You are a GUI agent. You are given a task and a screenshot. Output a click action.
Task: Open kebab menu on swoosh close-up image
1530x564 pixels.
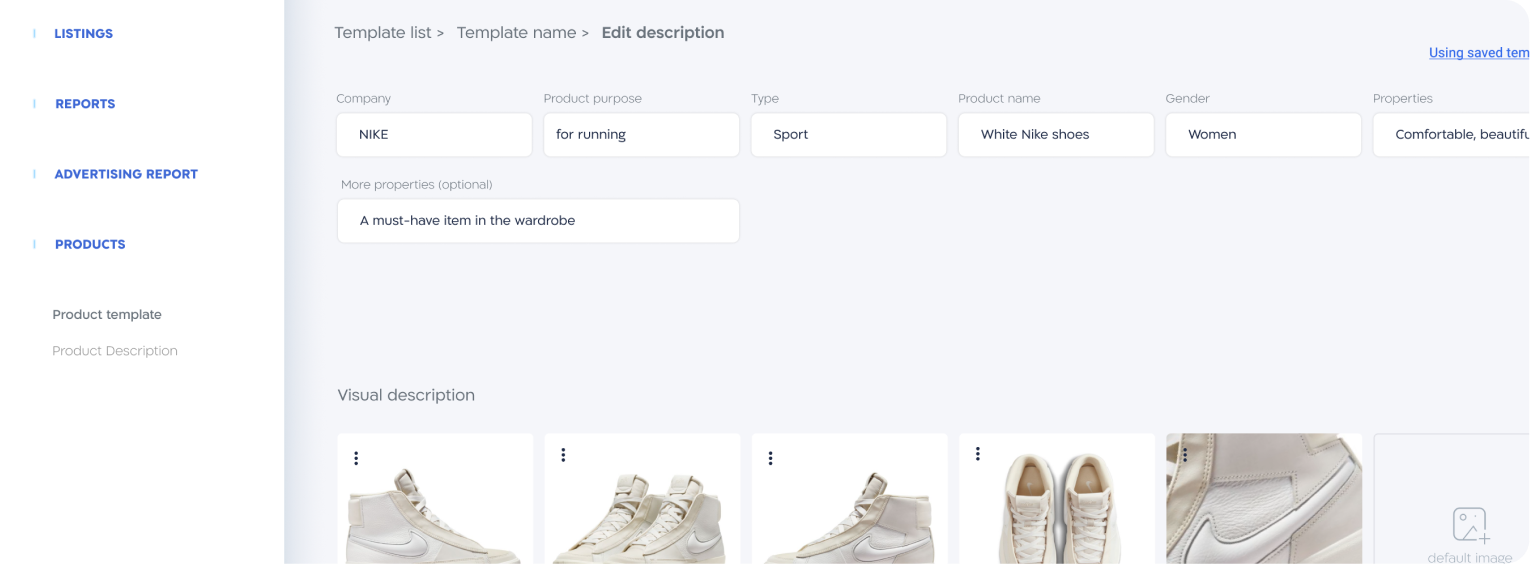(x=1185, y=455)
